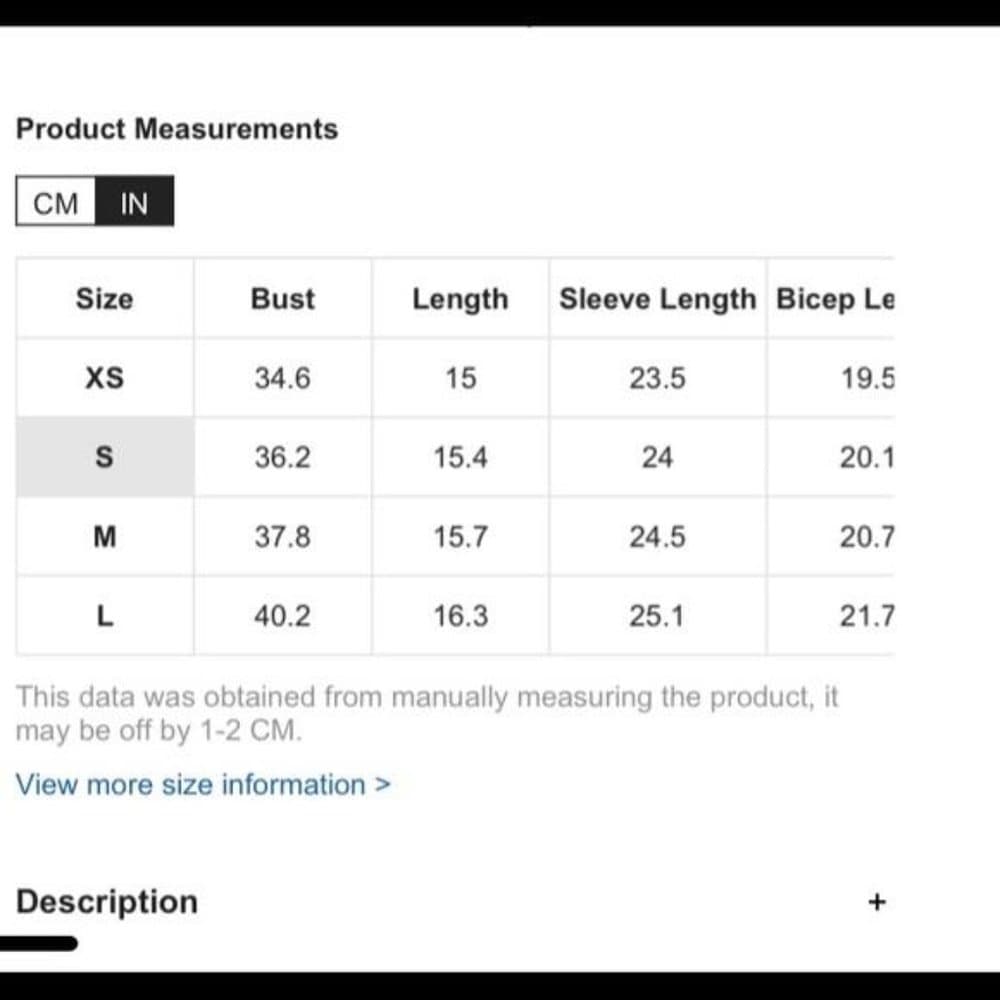Open View more size information link

203,784
